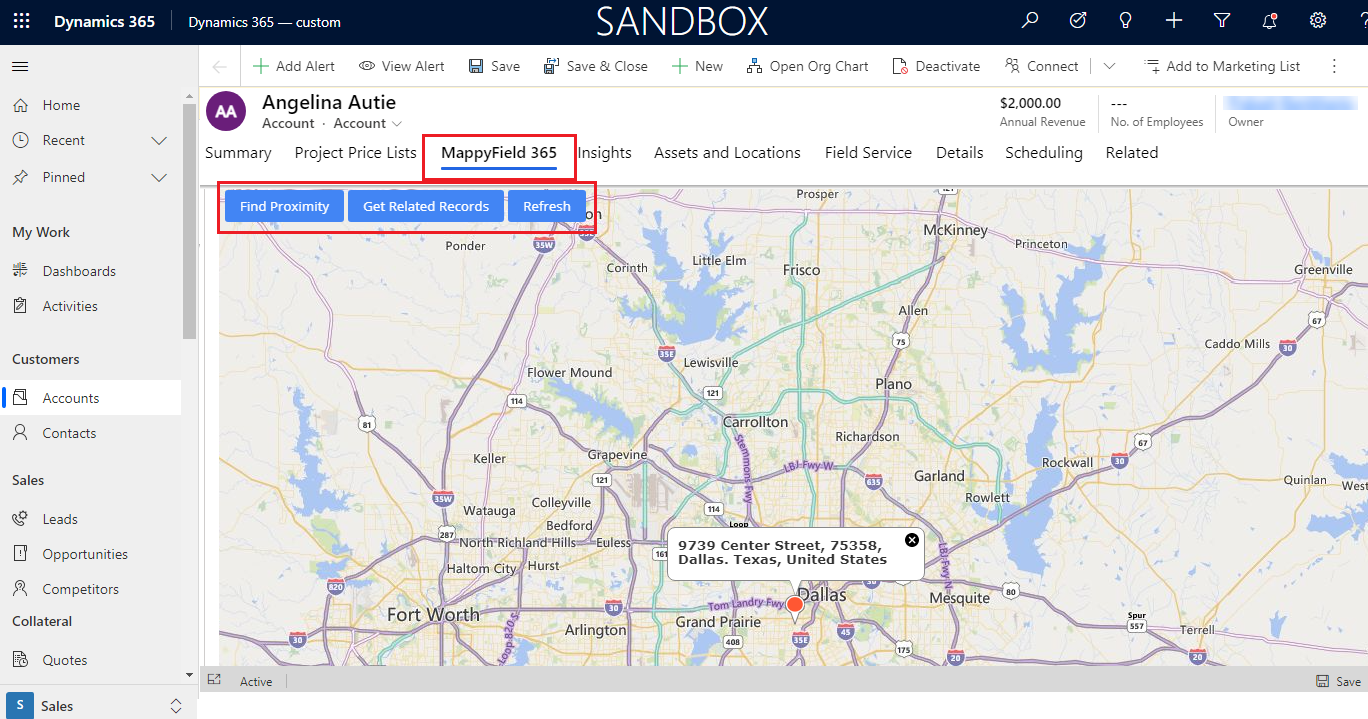Open the app launcher waffle icon
The width and height of the screenshot is (1368, 719).
tap(22, 21)
